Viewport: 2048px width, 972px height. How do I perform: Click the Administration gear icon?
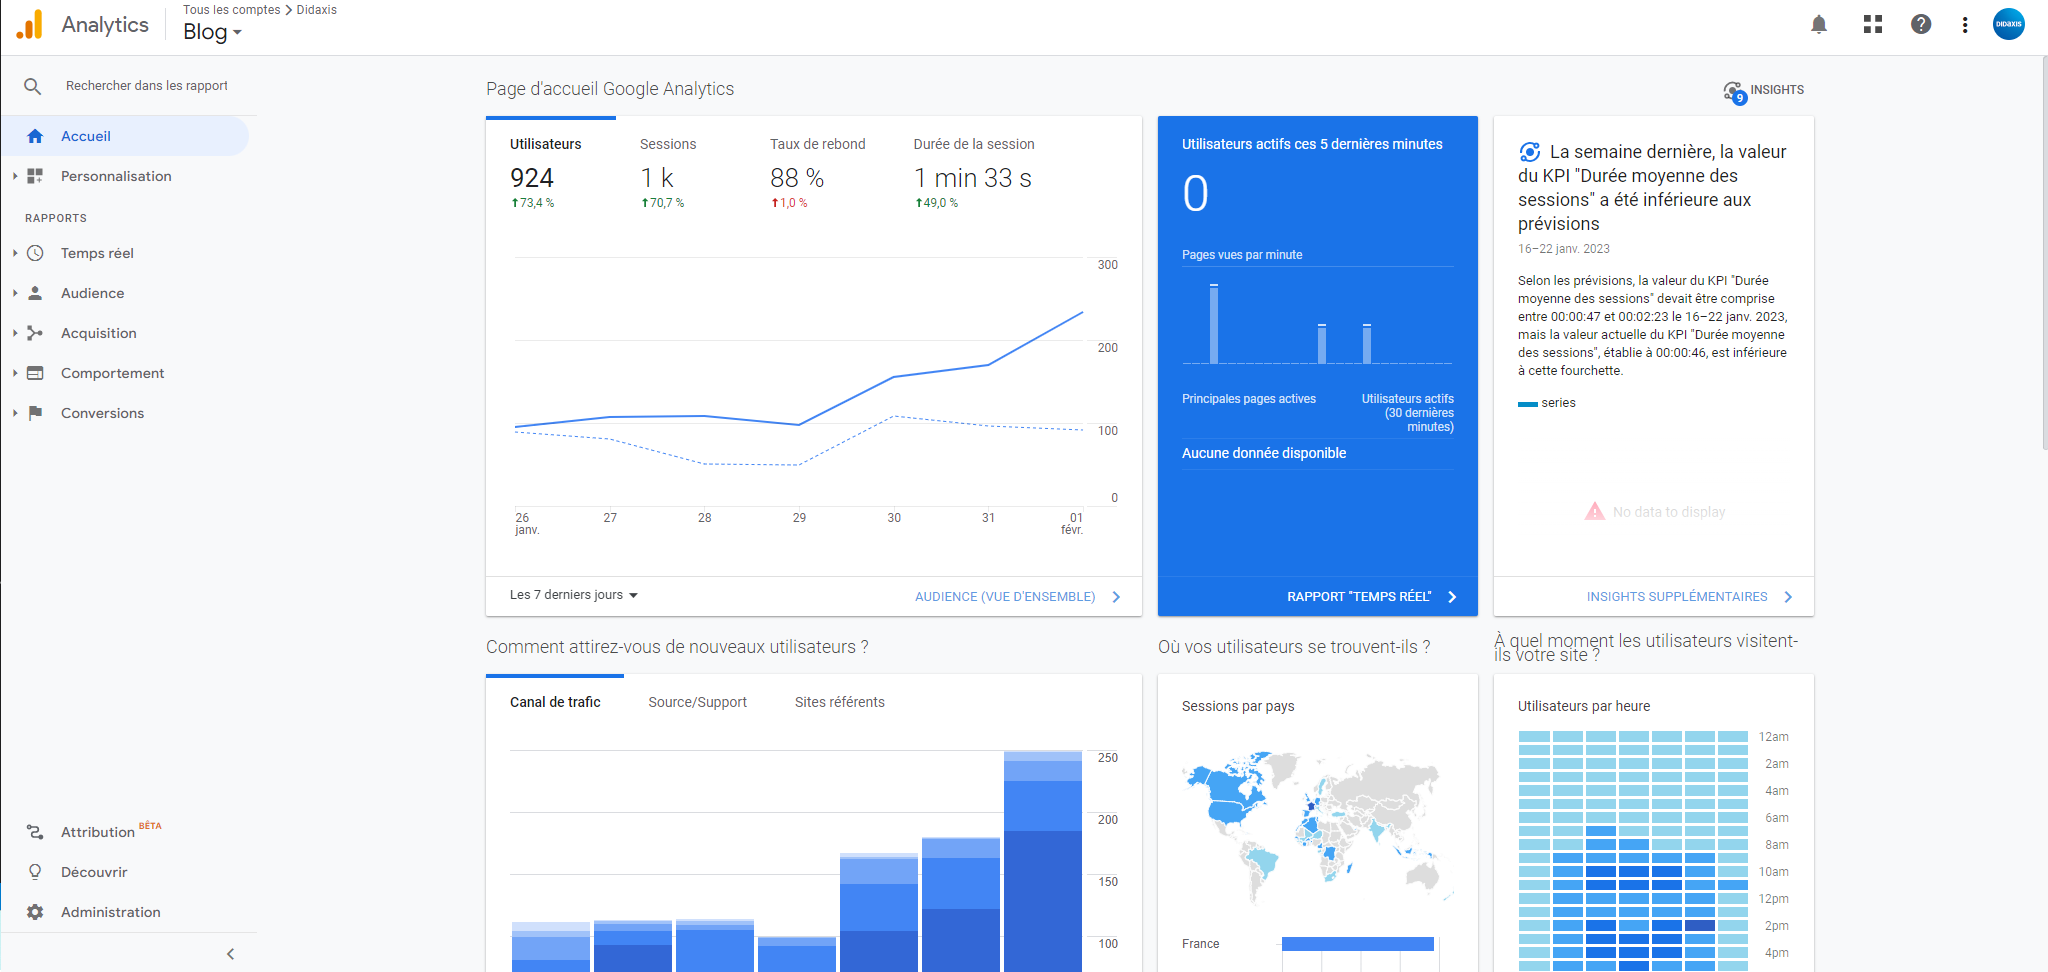(x=35, y=912)
